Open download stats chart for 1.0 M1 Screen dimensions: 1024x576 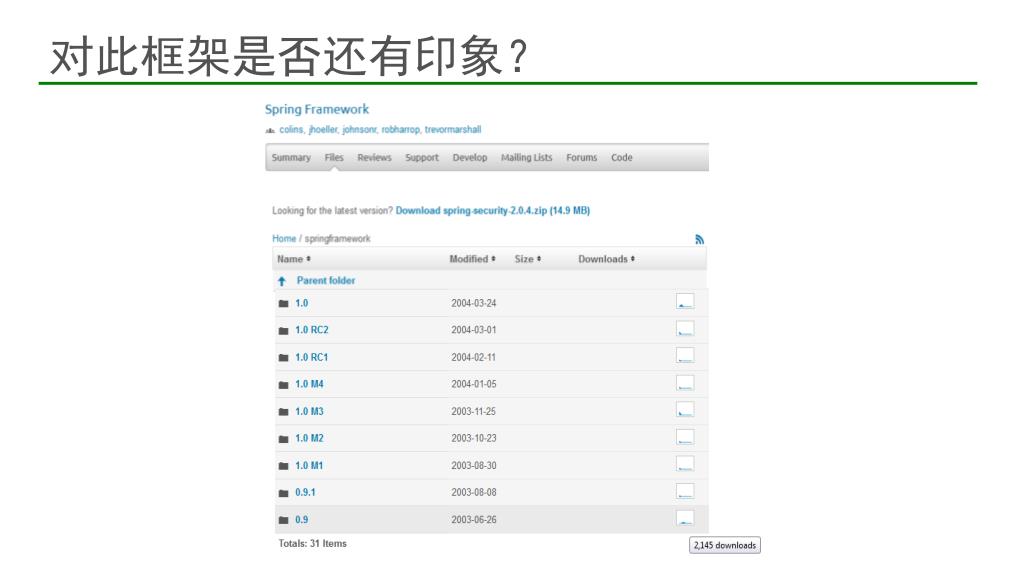click(x=685, y=464)
